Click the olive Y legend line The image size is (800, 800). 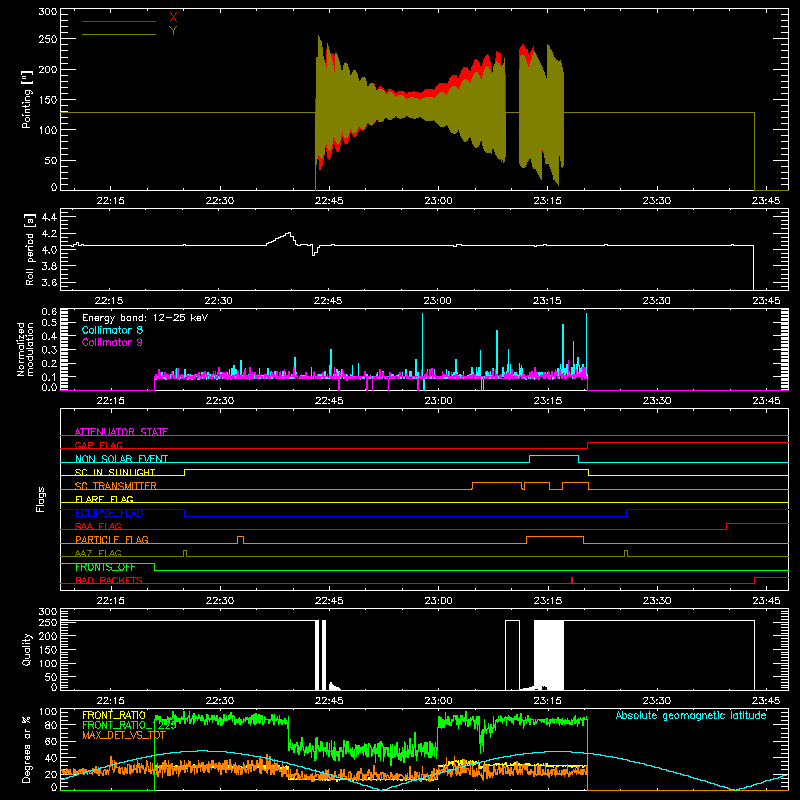[119, 34]
